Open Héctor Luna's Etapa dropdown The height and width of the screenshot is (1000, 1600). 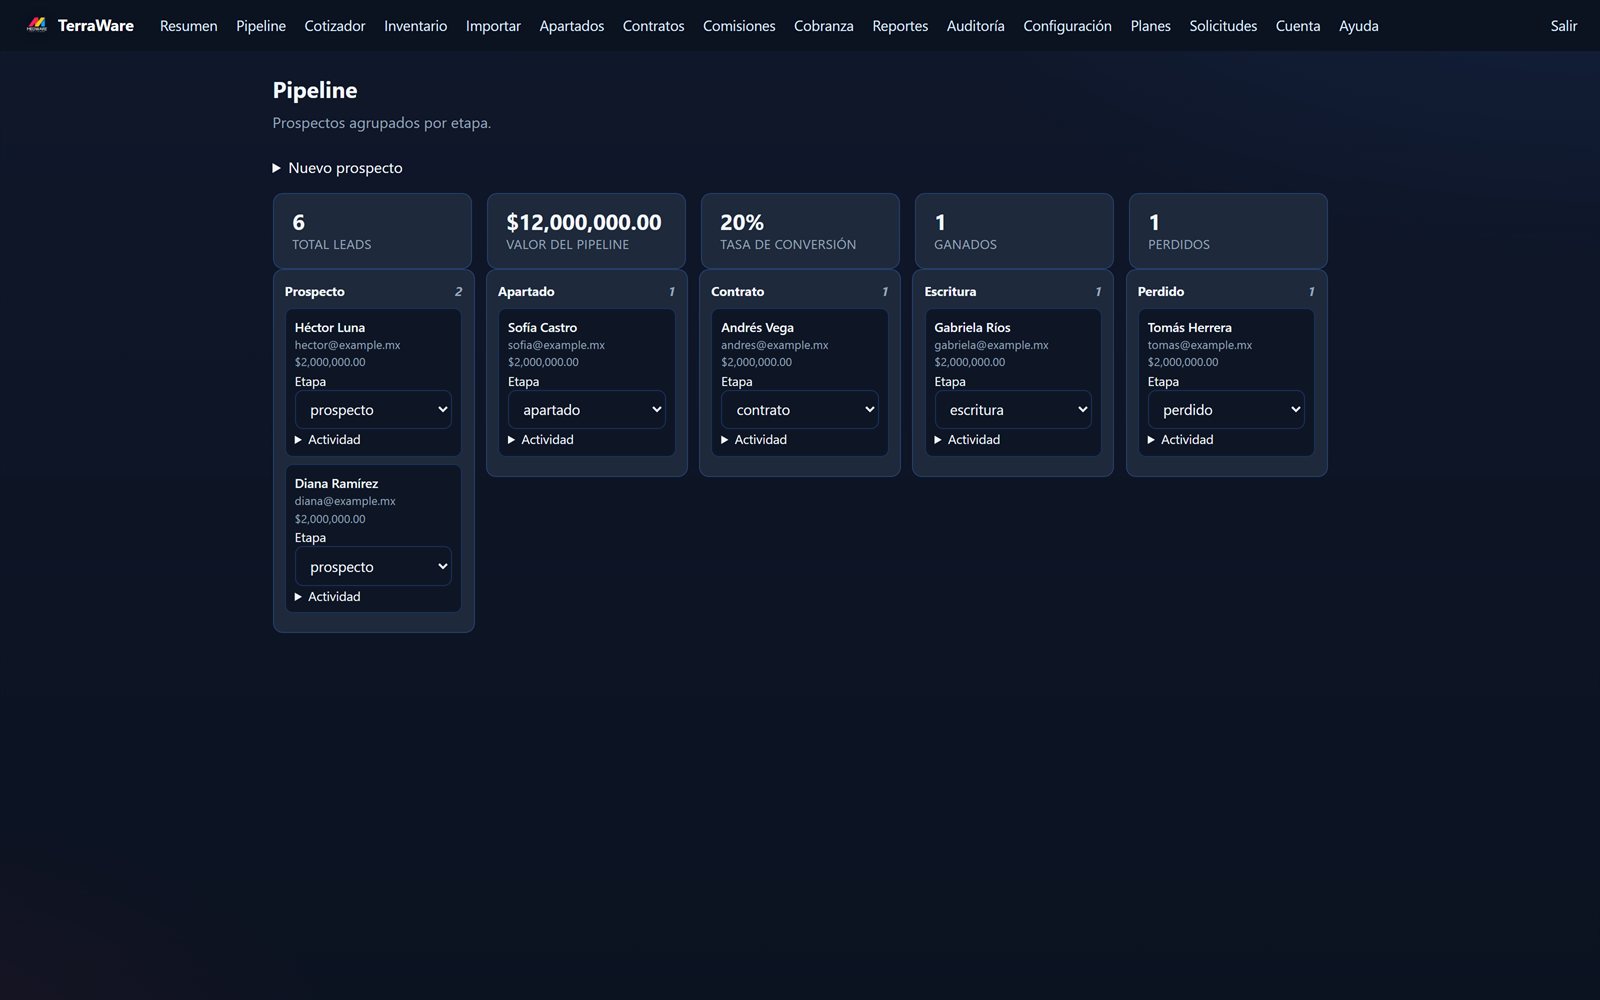pyautogui.click(x=373, y=410)
